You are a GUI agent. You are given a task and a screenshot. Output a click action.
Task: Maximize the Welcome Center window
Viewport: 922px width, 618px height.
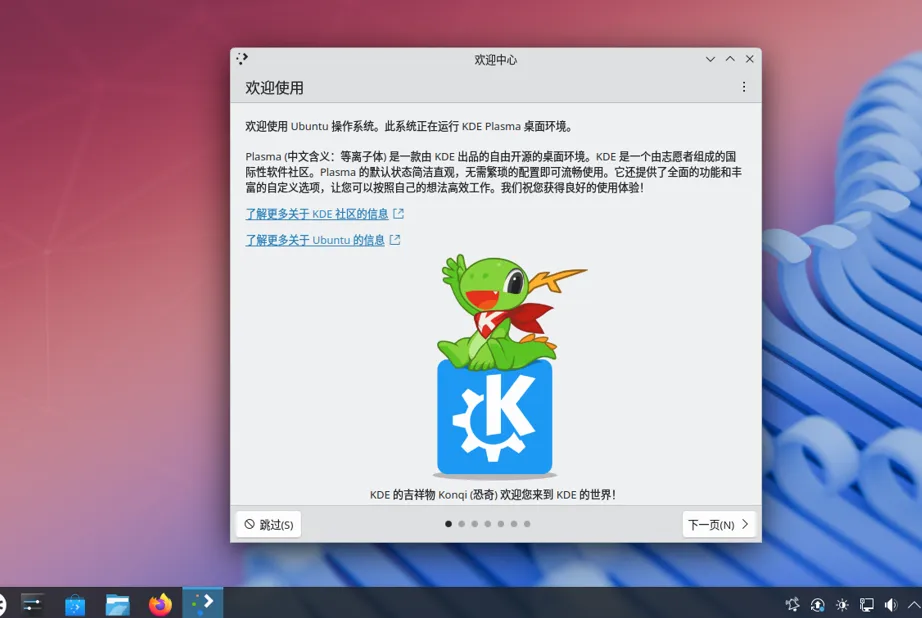tap(730, 59)
